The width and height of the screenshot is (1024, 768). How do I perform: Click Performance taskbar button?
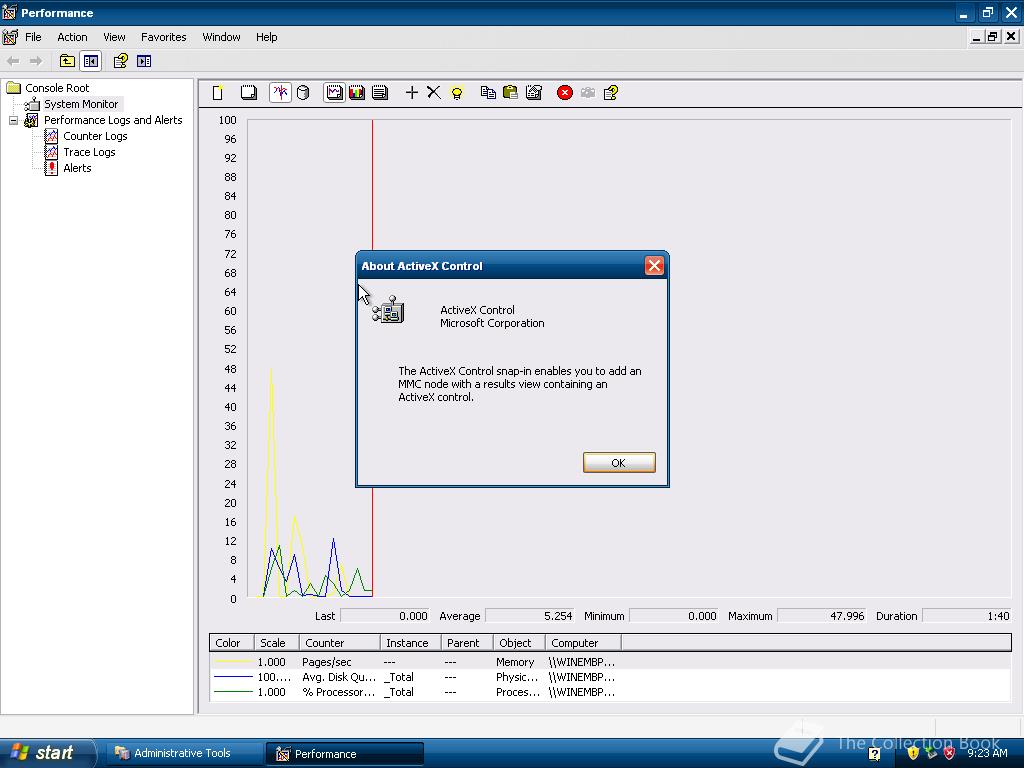click(345, 754)
